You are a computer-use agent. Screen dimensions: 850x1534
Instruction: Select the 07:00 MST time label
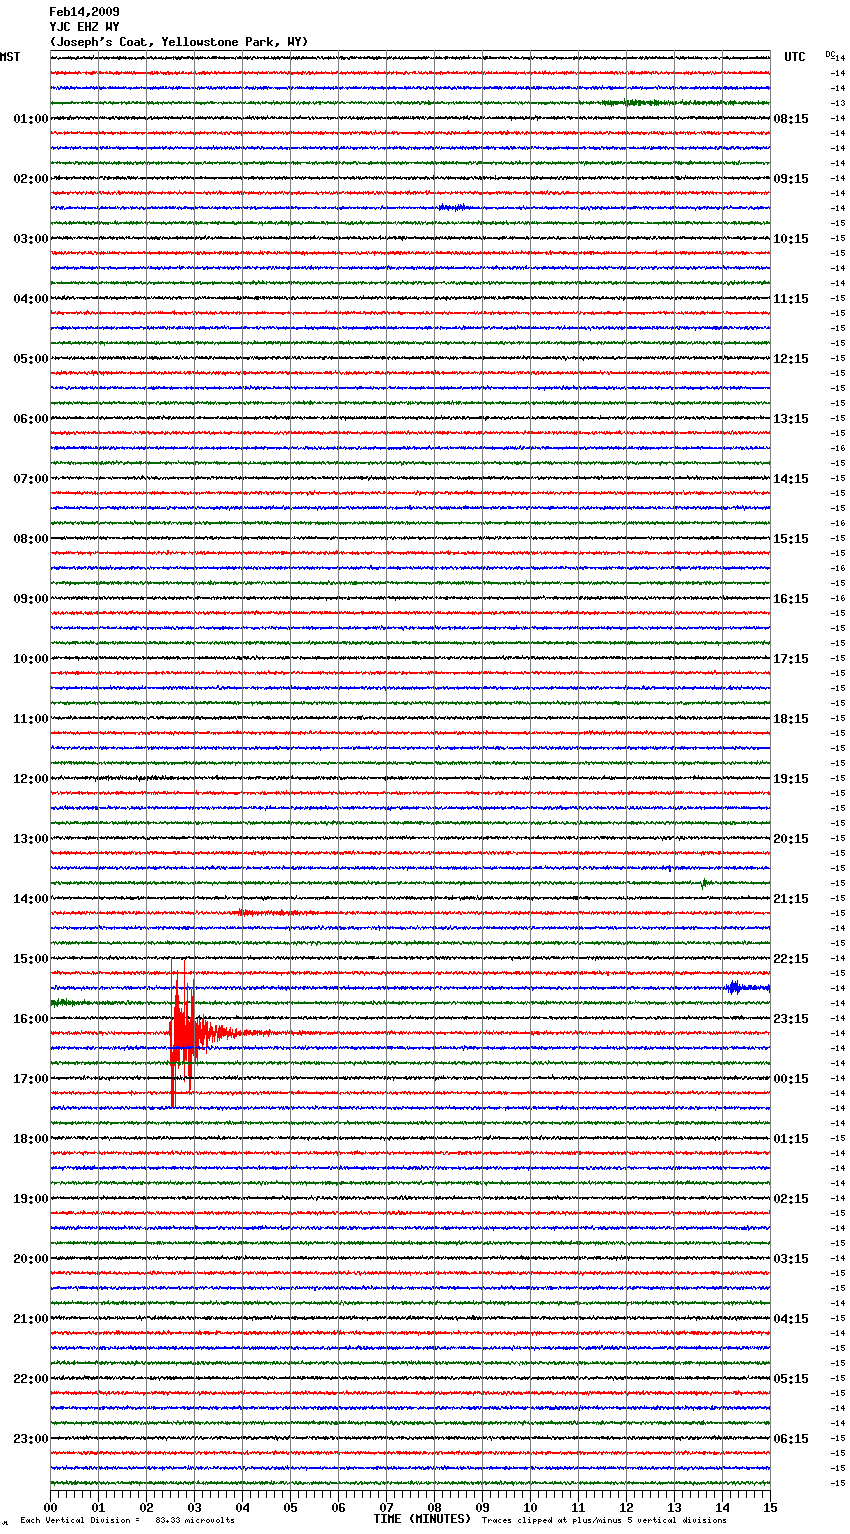click(x=30, y=479)
